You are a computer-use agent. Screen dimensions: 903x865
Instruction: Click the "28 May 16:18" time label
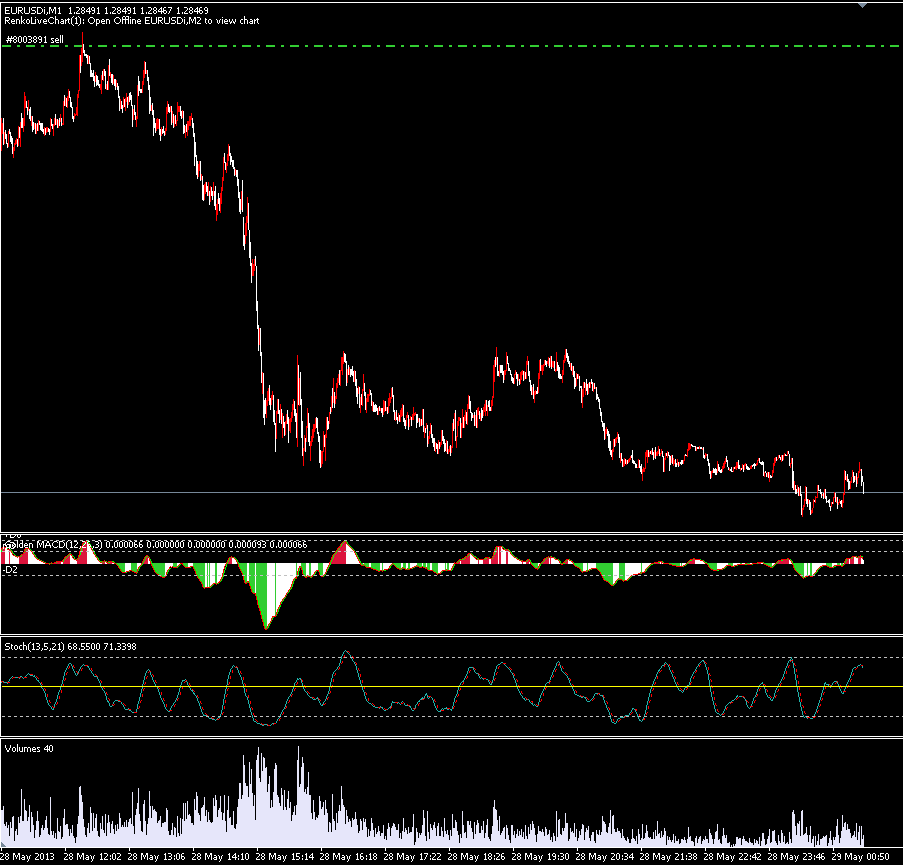[348, 856]
